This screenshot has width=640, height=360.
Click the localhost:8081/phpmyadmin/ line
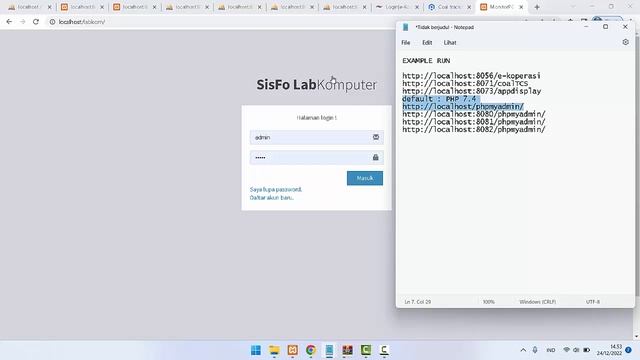click(x=474, y=122)
